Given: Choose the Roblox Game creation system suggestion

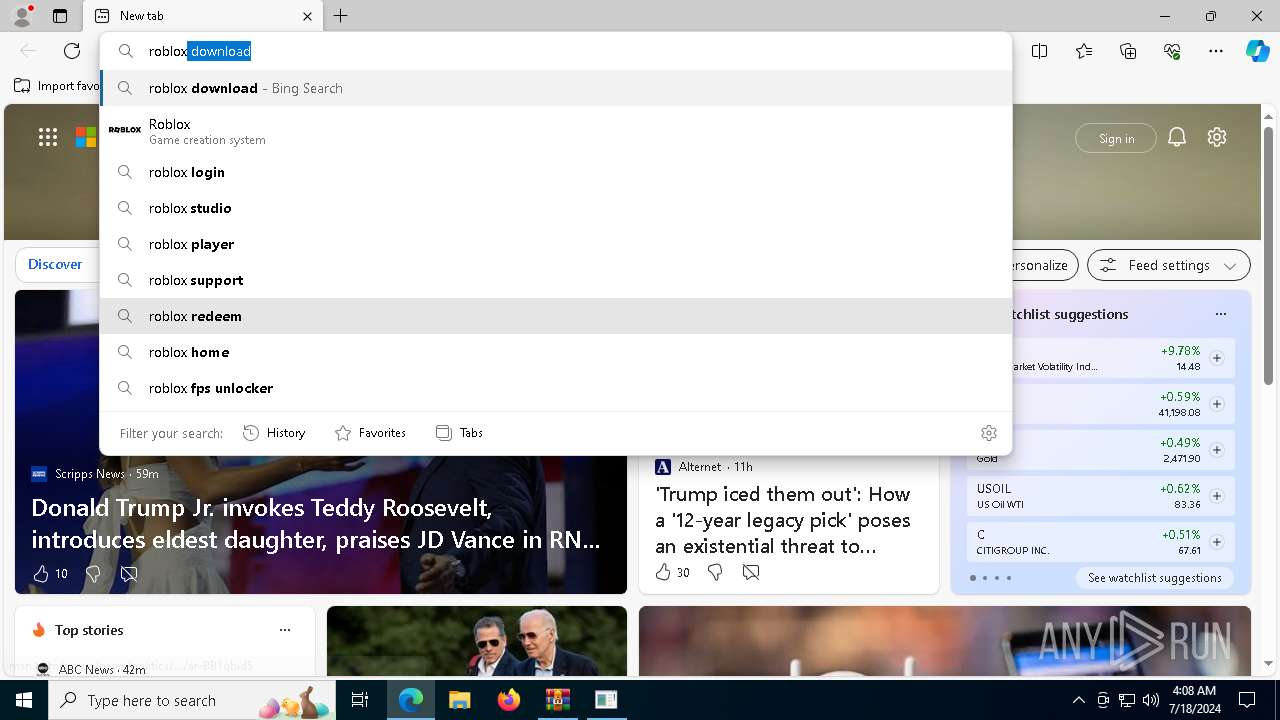Looking at the screenshot, I should click(556, 131).
